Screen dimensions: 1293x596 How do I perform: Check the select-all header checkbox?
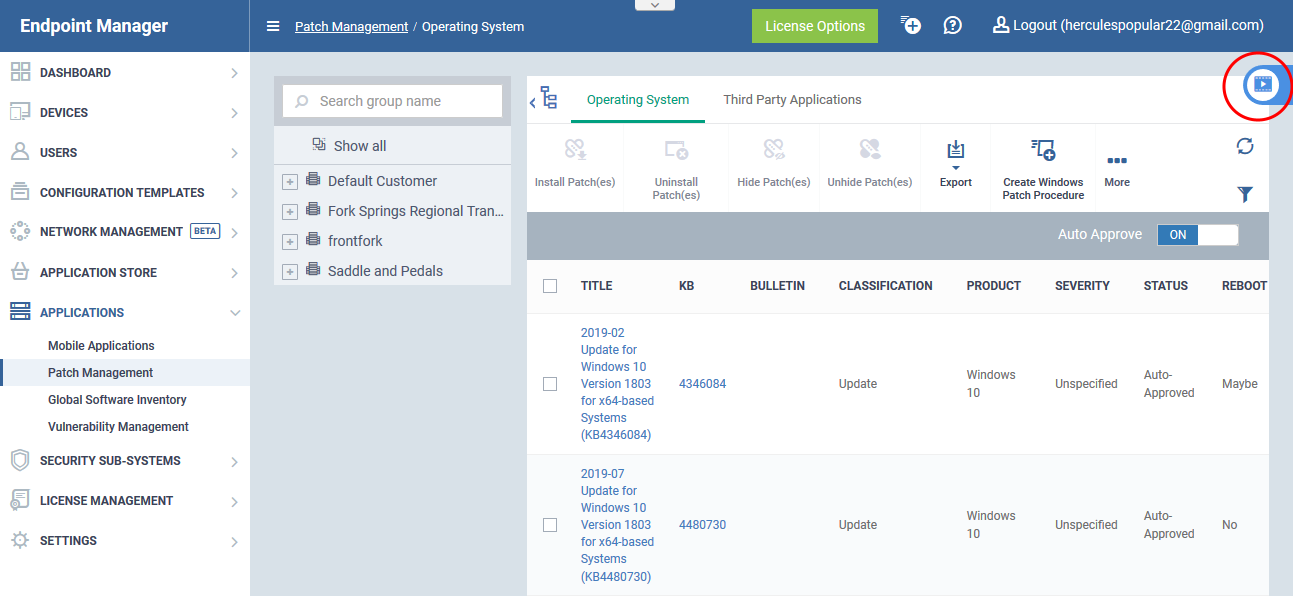(x=550, y=286)
